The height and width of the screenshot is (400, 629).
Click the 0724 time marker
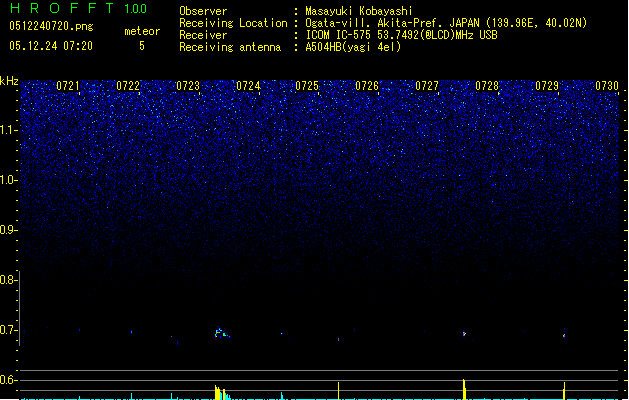tap(248, 86)
